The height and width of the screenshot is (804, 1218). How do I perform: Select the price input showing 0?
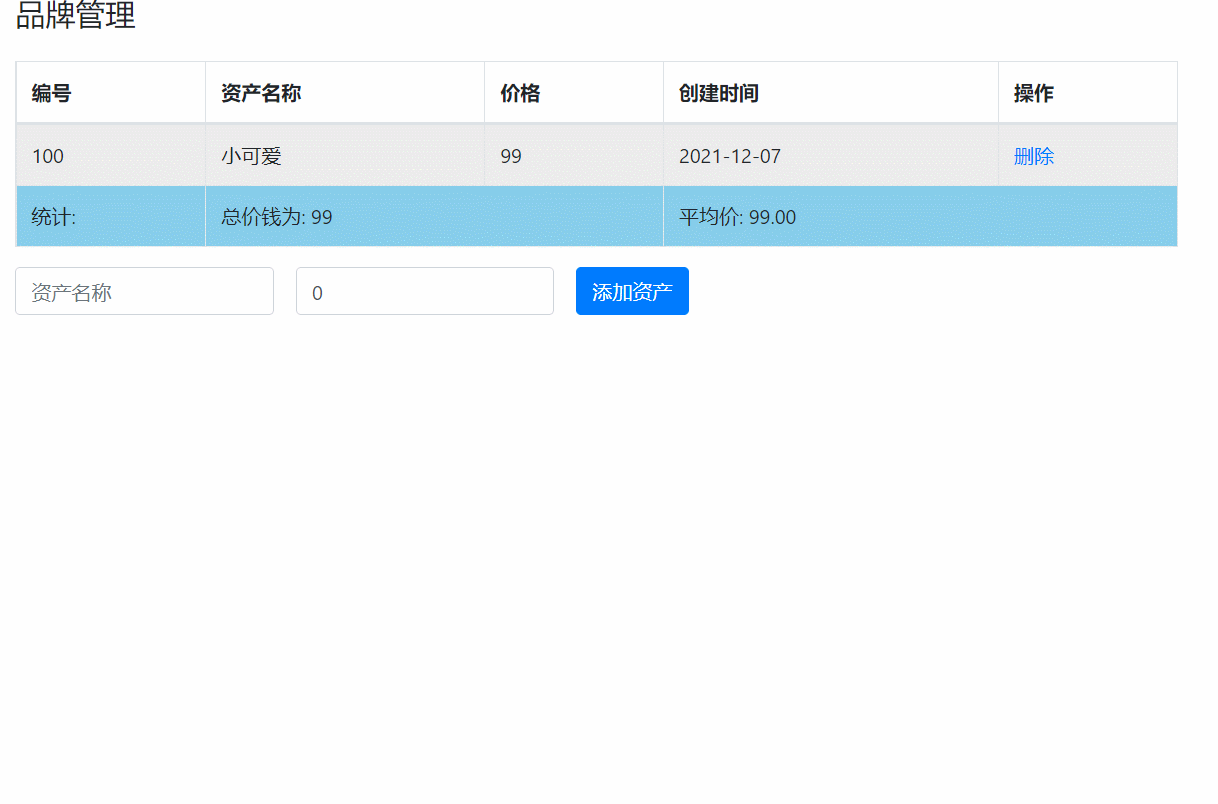pos(424,291)
